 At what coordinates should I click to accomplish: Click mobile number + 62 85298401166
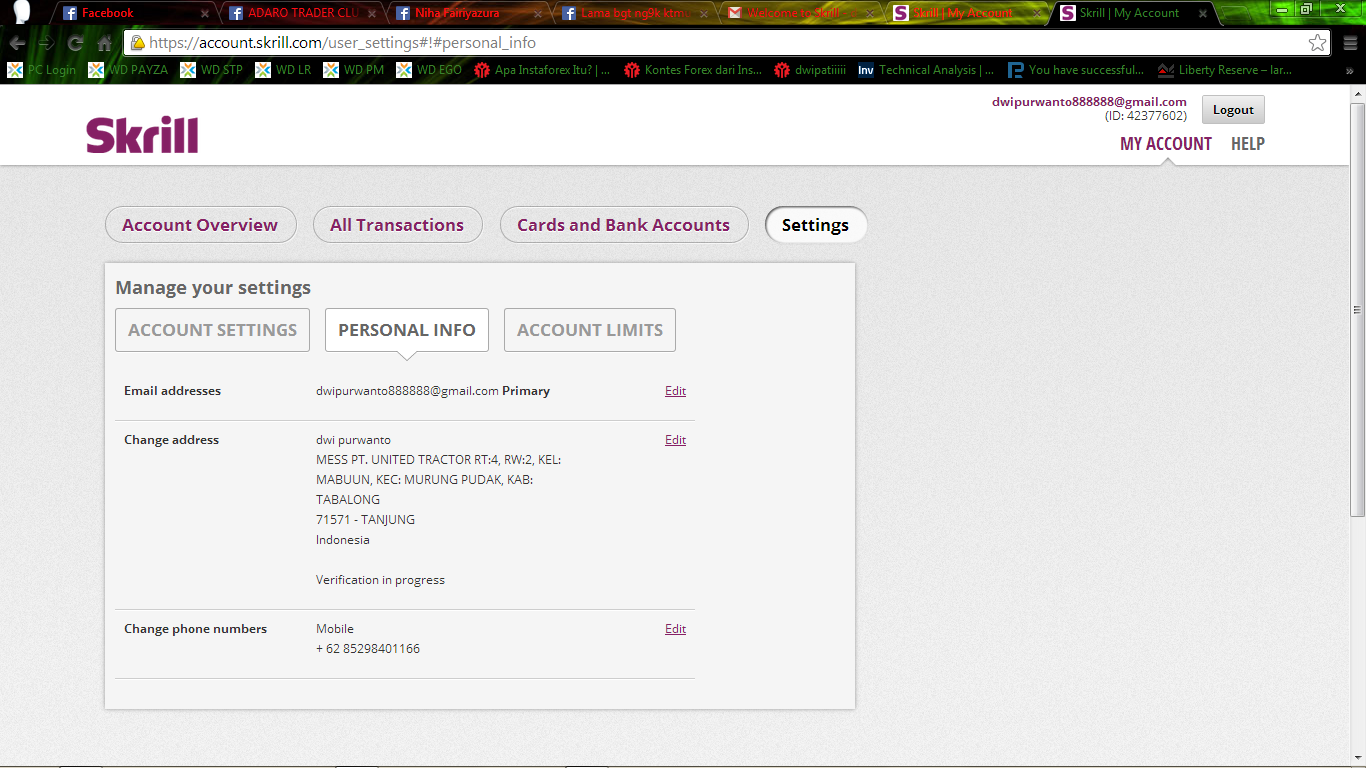pyautogui.click(x=368, y=649)
